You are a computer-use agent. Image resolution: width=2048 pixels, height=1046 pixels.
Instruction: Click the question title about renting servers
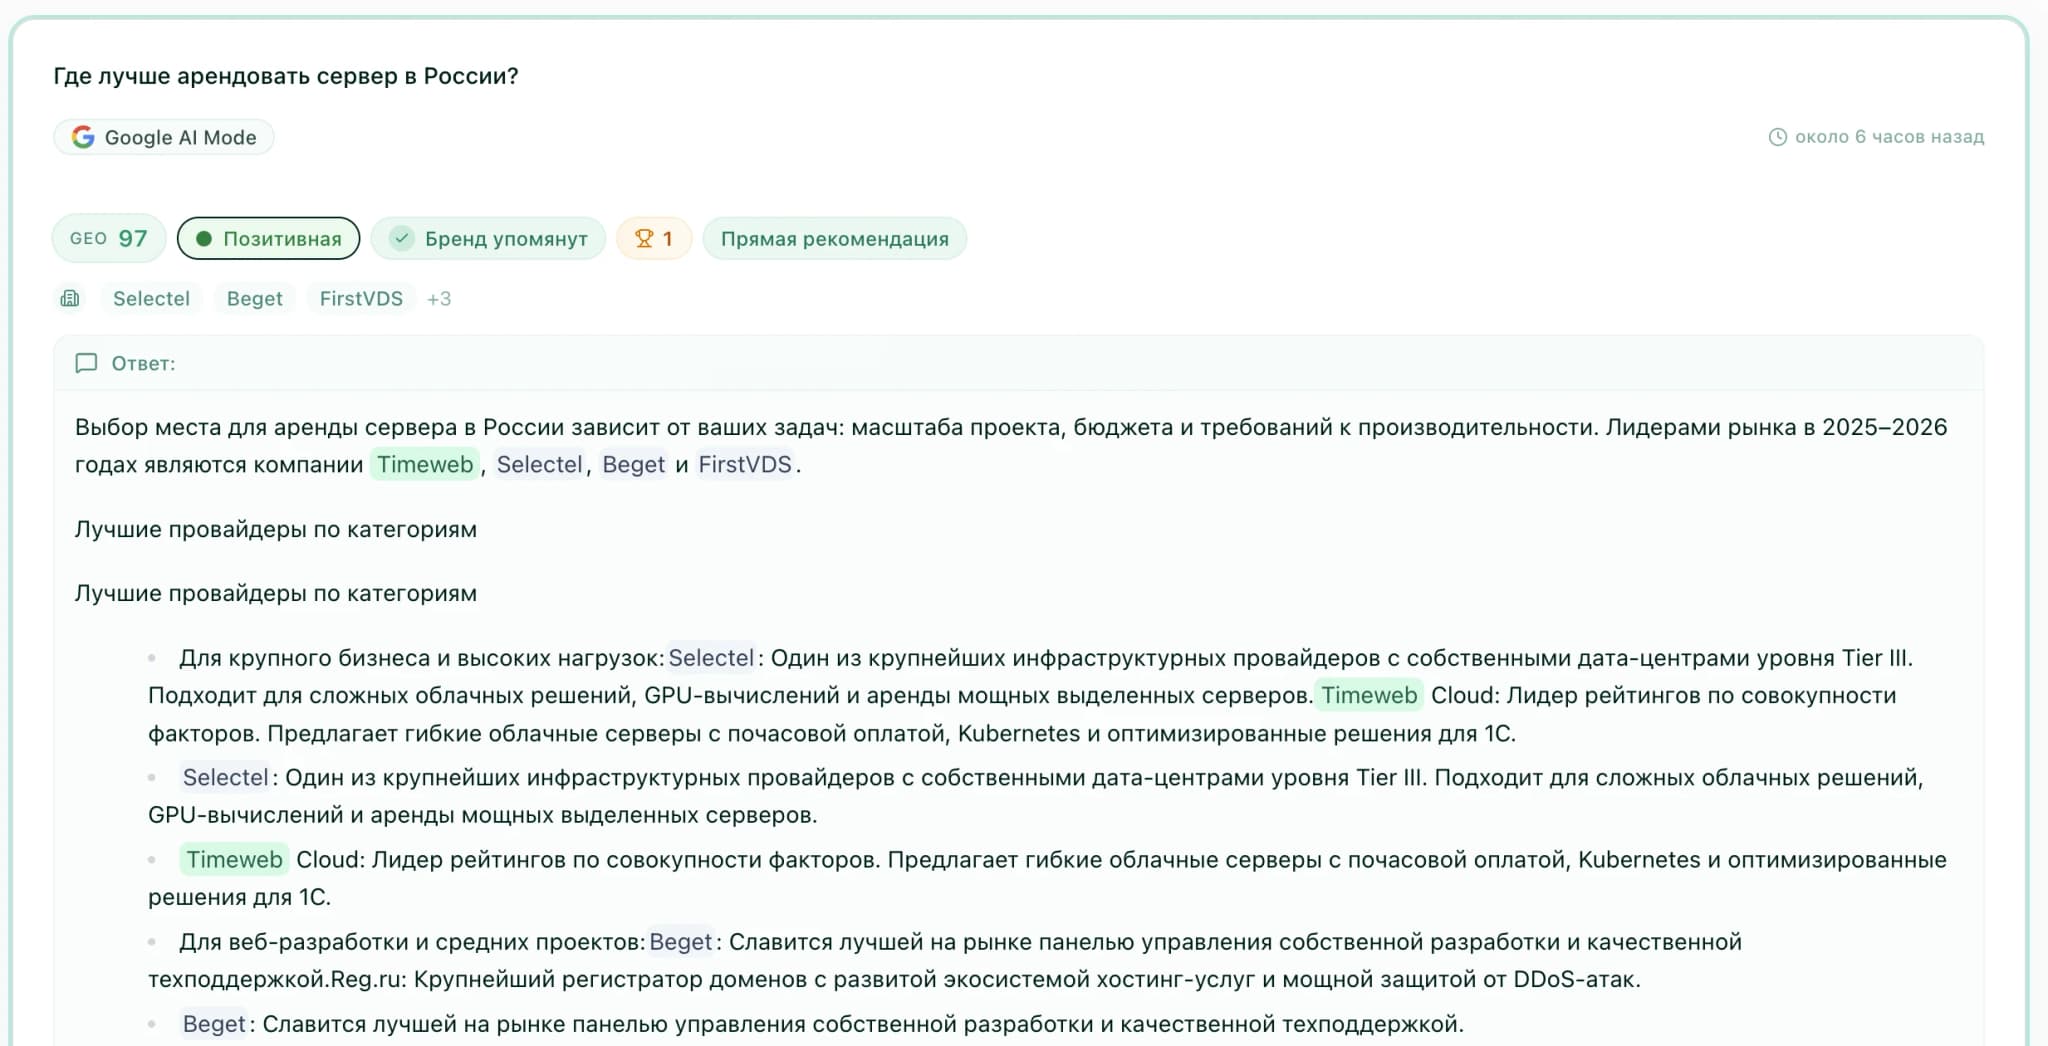286,75
